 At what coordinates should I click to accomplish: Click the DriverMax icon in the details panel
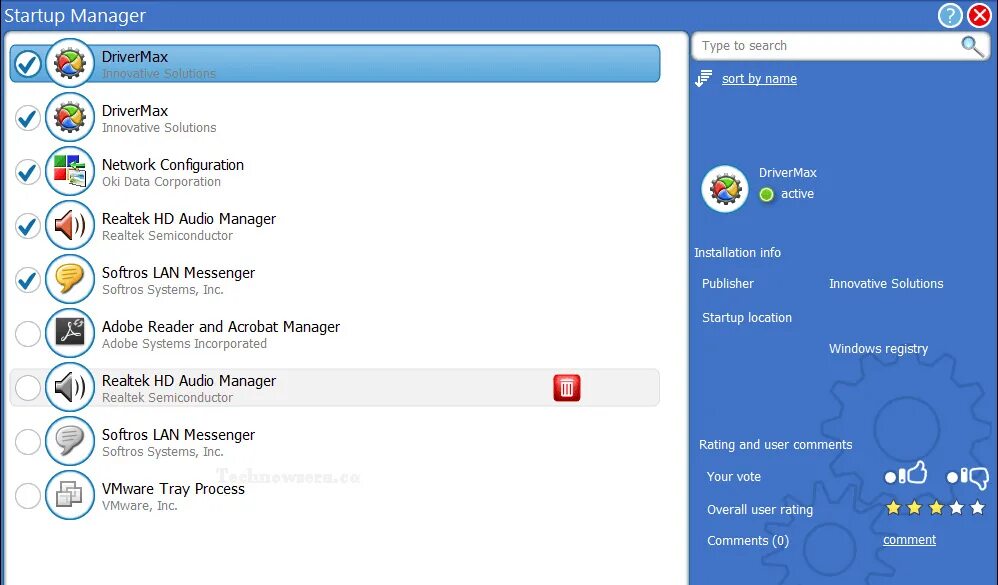[725, 189]
